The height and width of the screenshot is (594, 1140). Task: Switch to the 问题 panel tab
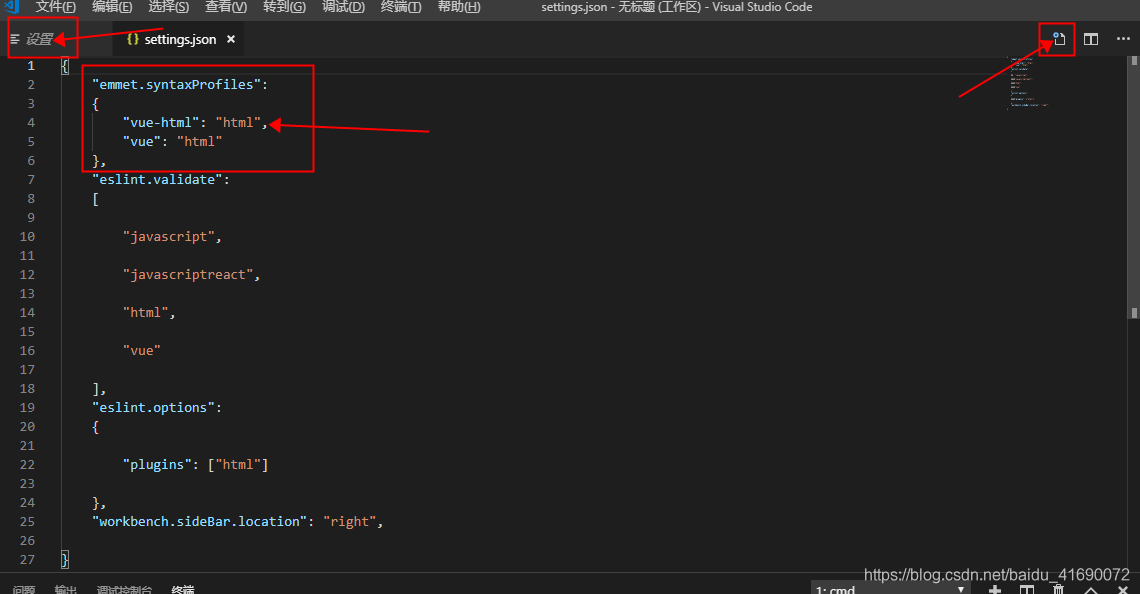pyautogui.click(x=23, y=590)
